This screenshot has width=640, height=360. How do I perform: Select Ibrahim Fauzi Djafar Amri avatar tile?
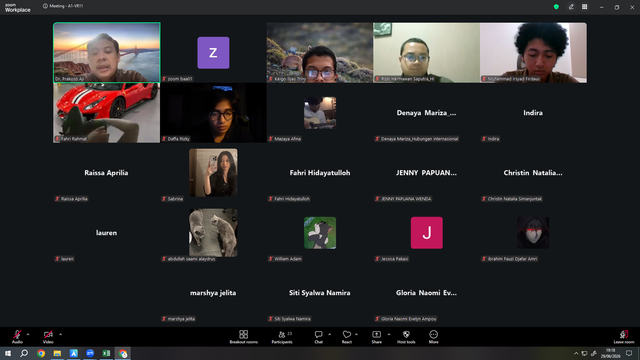[533, 233]
